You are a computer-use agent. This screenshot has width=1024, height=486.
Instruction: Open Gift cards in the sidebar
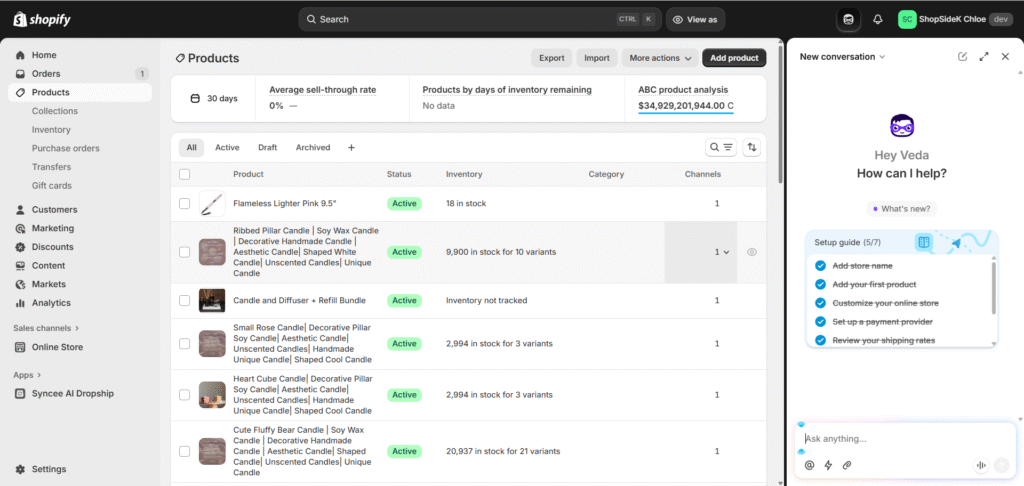[x=52, y=186]
